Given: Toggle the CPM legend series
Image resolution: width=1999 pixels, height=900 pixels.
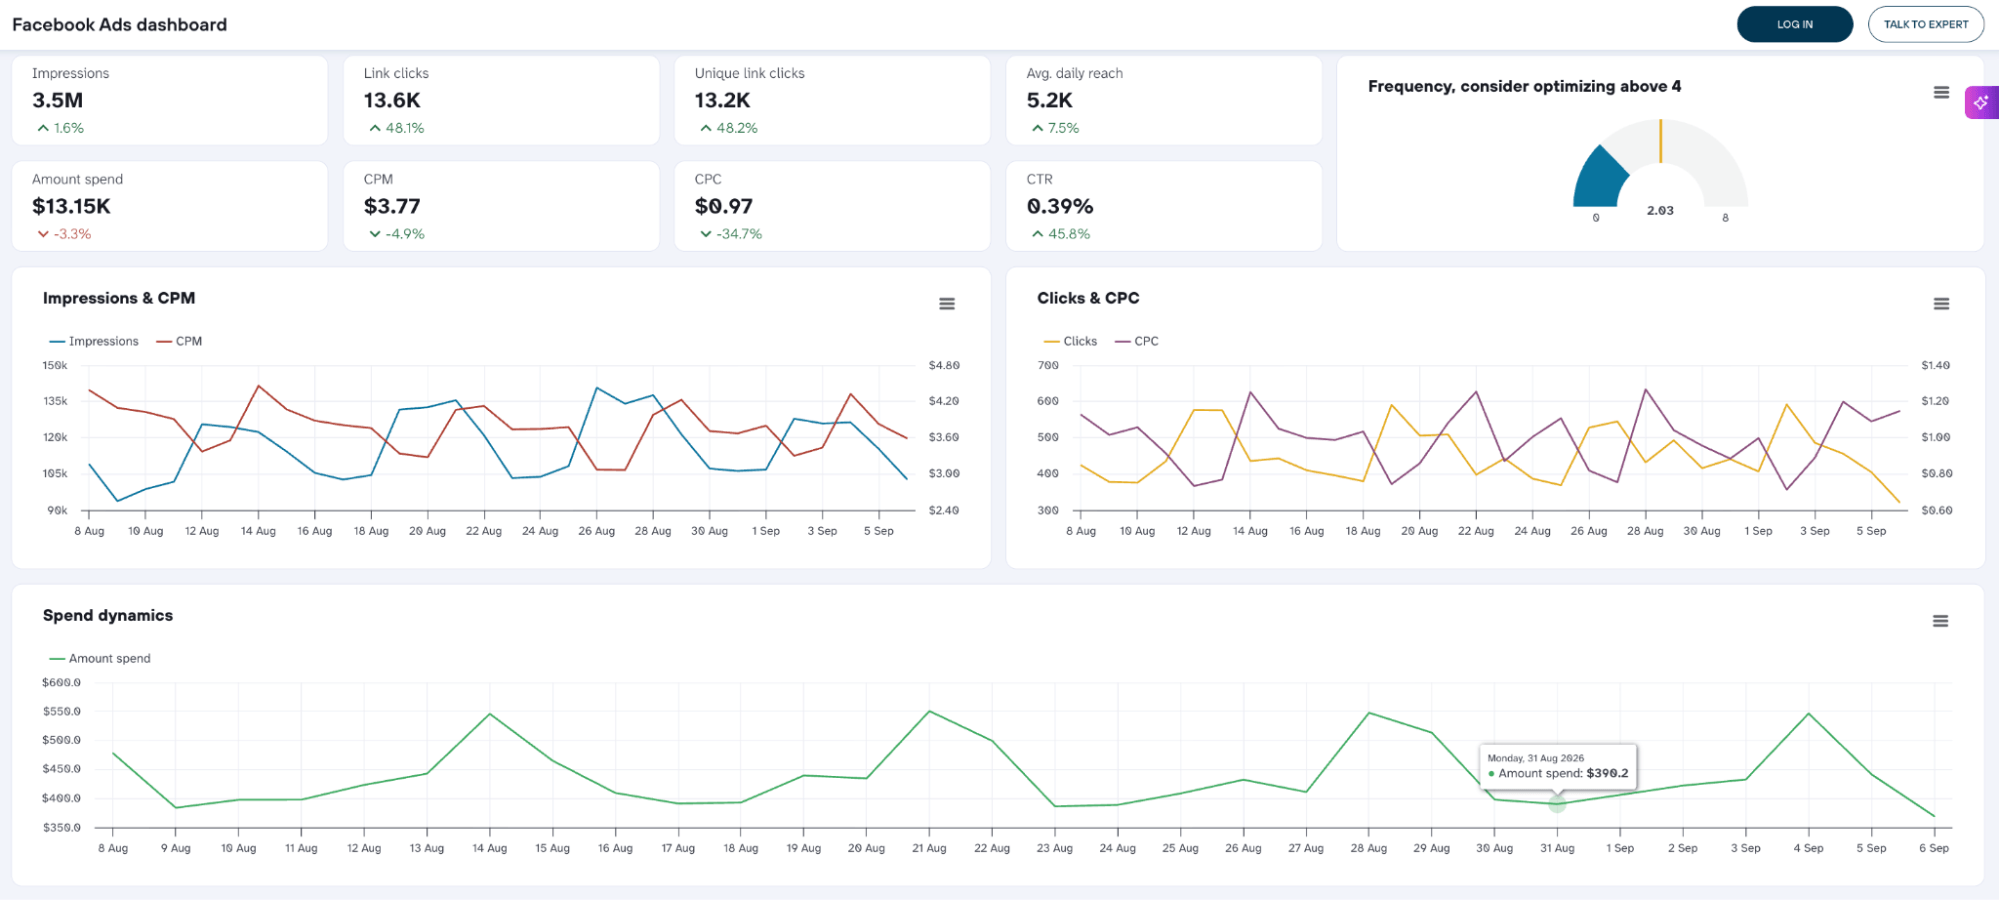Looking at the screenshot, I should [179, 341].
